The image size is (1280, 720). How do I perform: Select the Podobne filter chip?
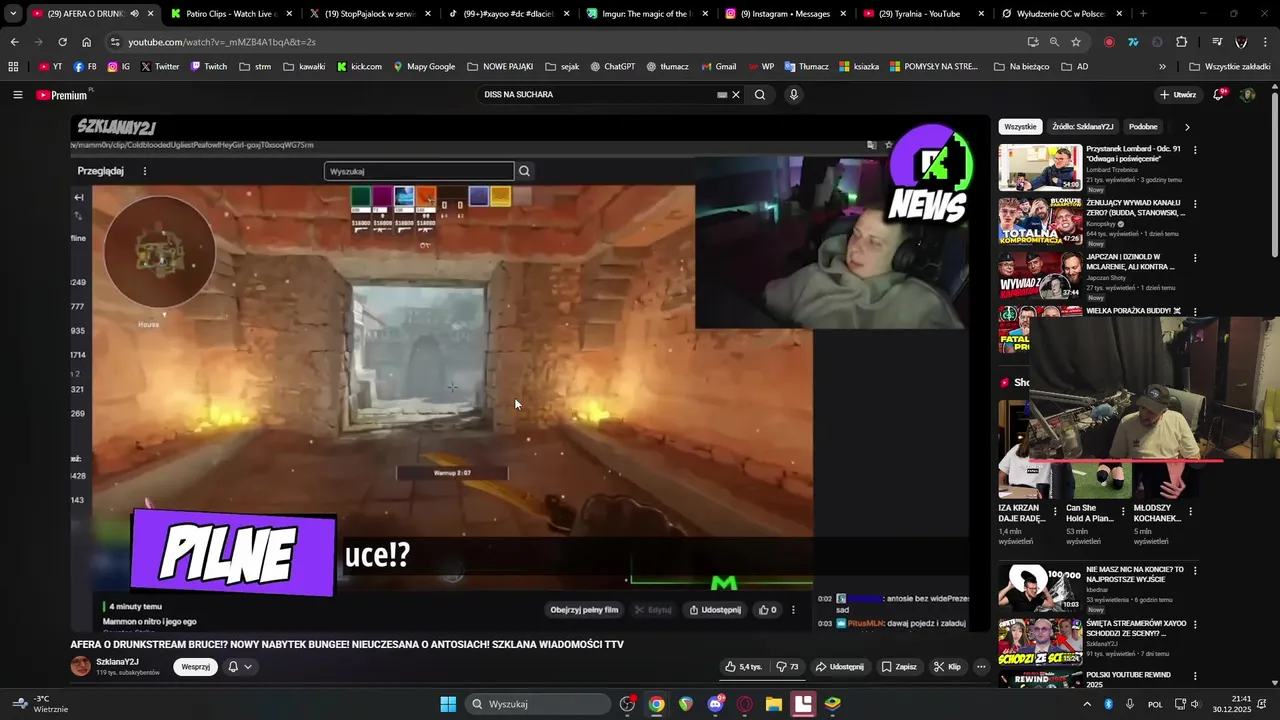(x=1143, y=127)
